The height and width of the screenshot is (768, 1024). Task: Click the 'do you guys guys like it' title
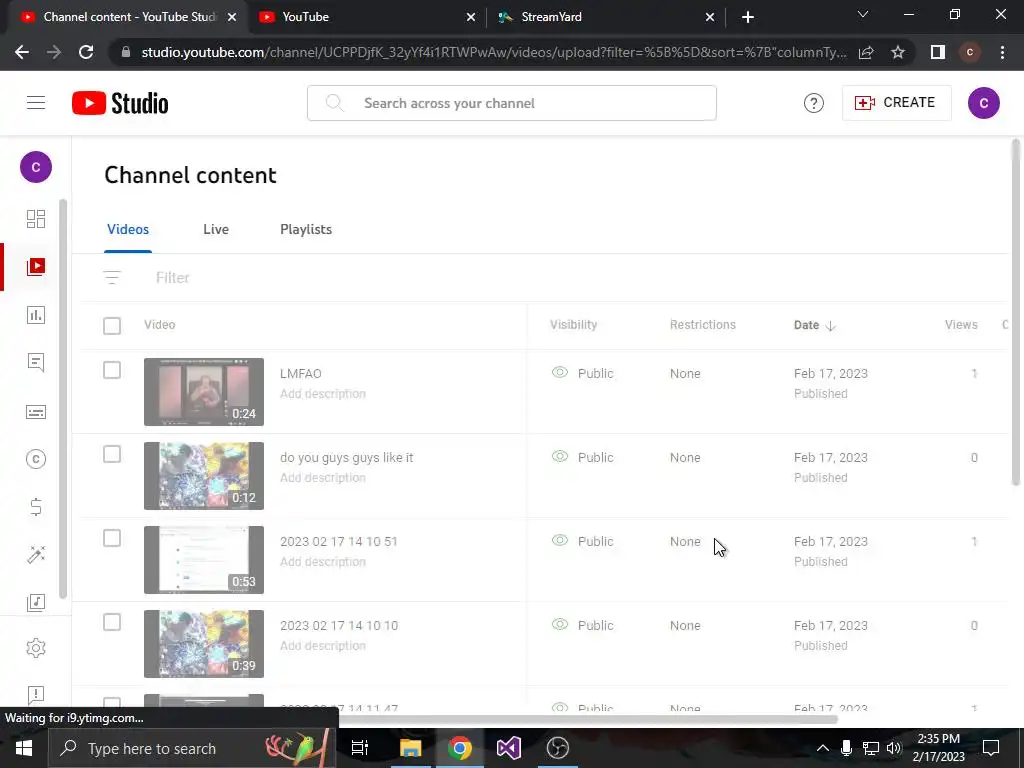point(346,458)
